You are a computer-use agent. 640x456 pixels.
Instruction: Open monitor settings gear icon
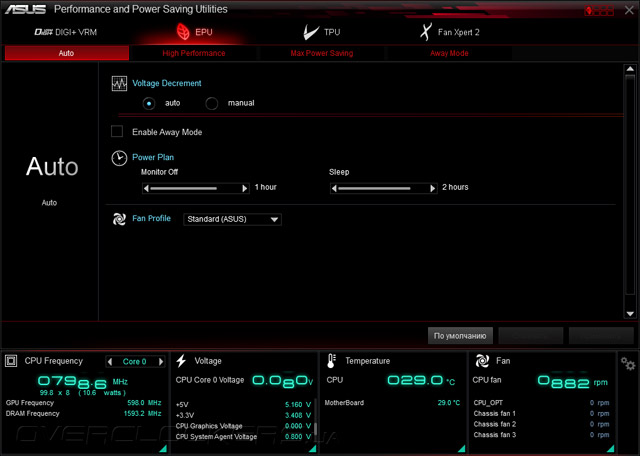[x=628, y=363]
